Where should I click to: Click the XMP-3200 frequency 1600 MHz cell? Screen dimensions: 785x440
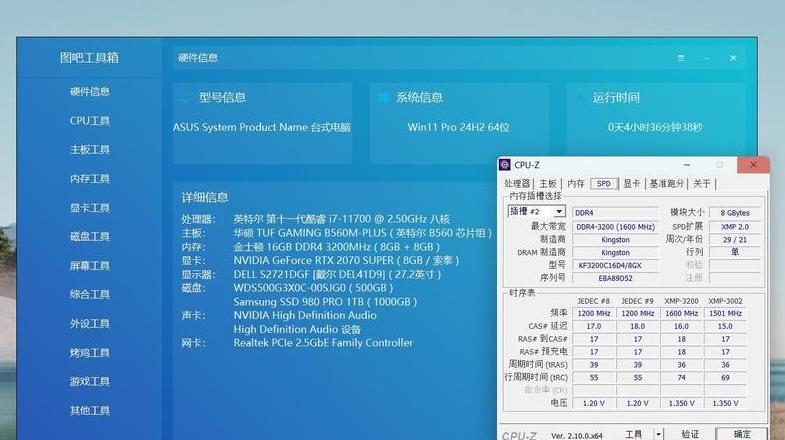(681, 313)
